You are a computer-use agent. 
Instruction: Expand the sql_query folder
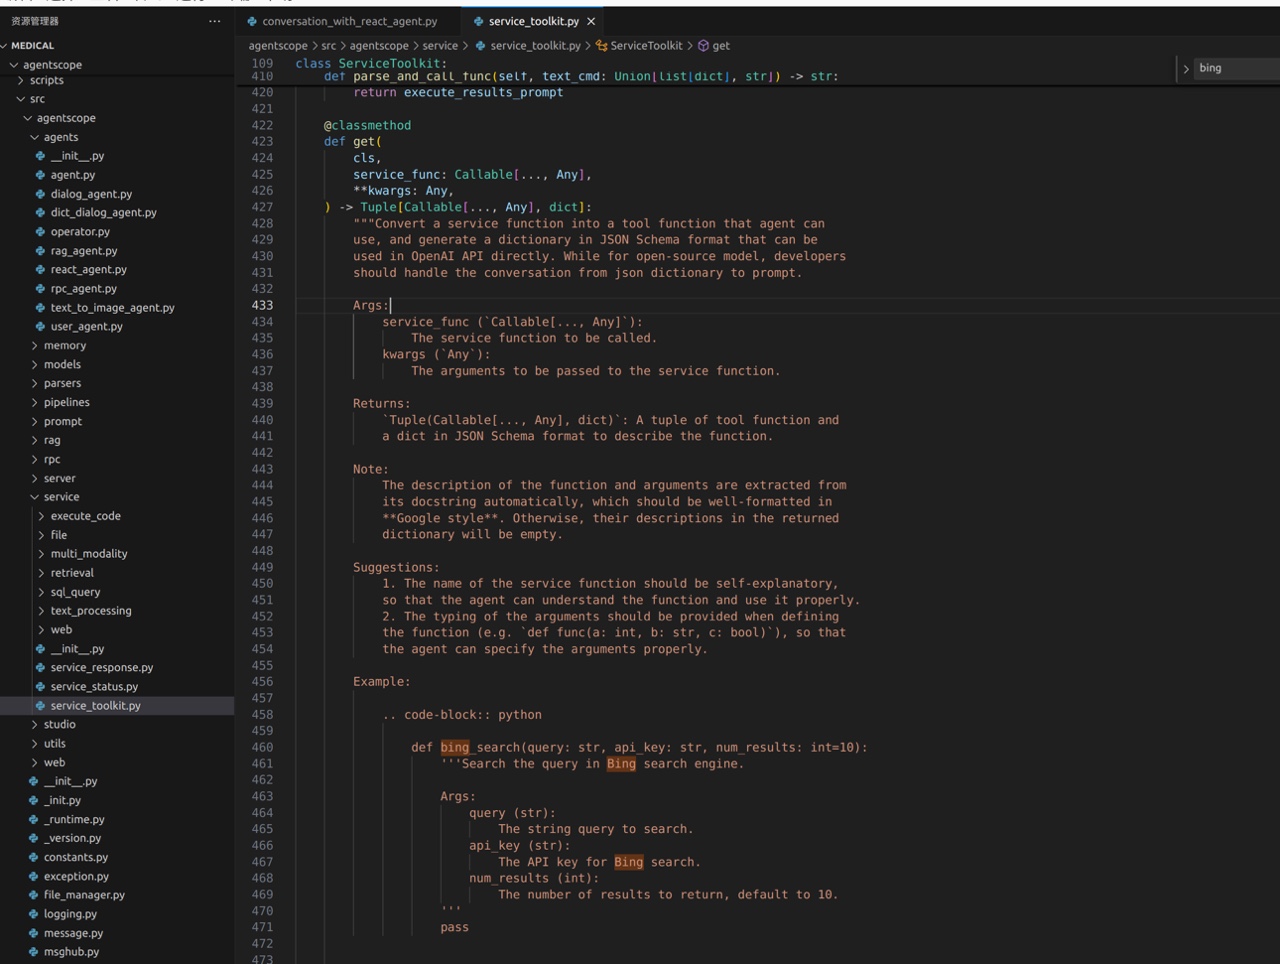pos(41,592)
